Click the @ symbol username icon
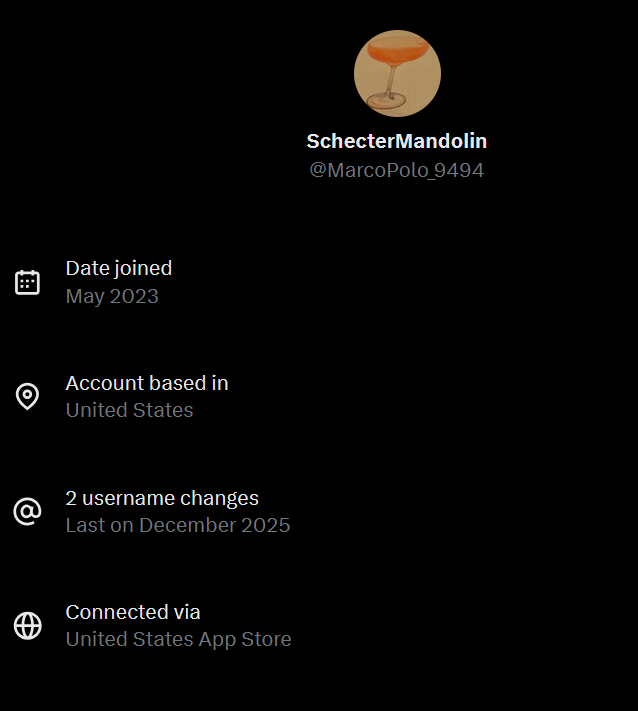This screenshot has width=638, height=711. [27, 511]
